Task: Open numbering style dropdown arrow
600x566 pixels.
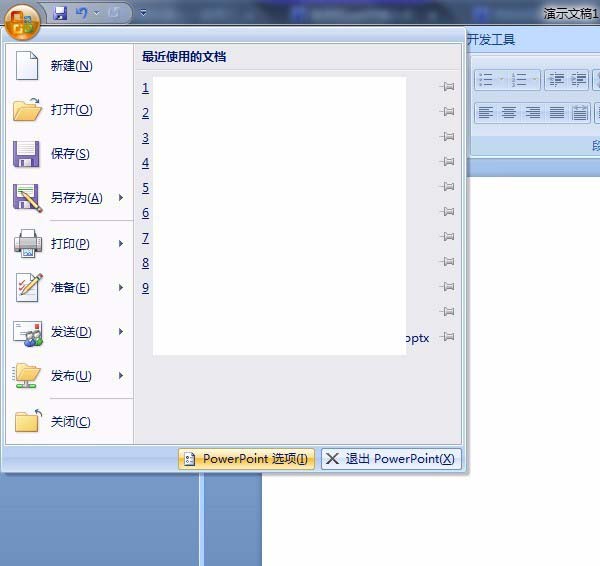Action: click(x=535, y=80)
